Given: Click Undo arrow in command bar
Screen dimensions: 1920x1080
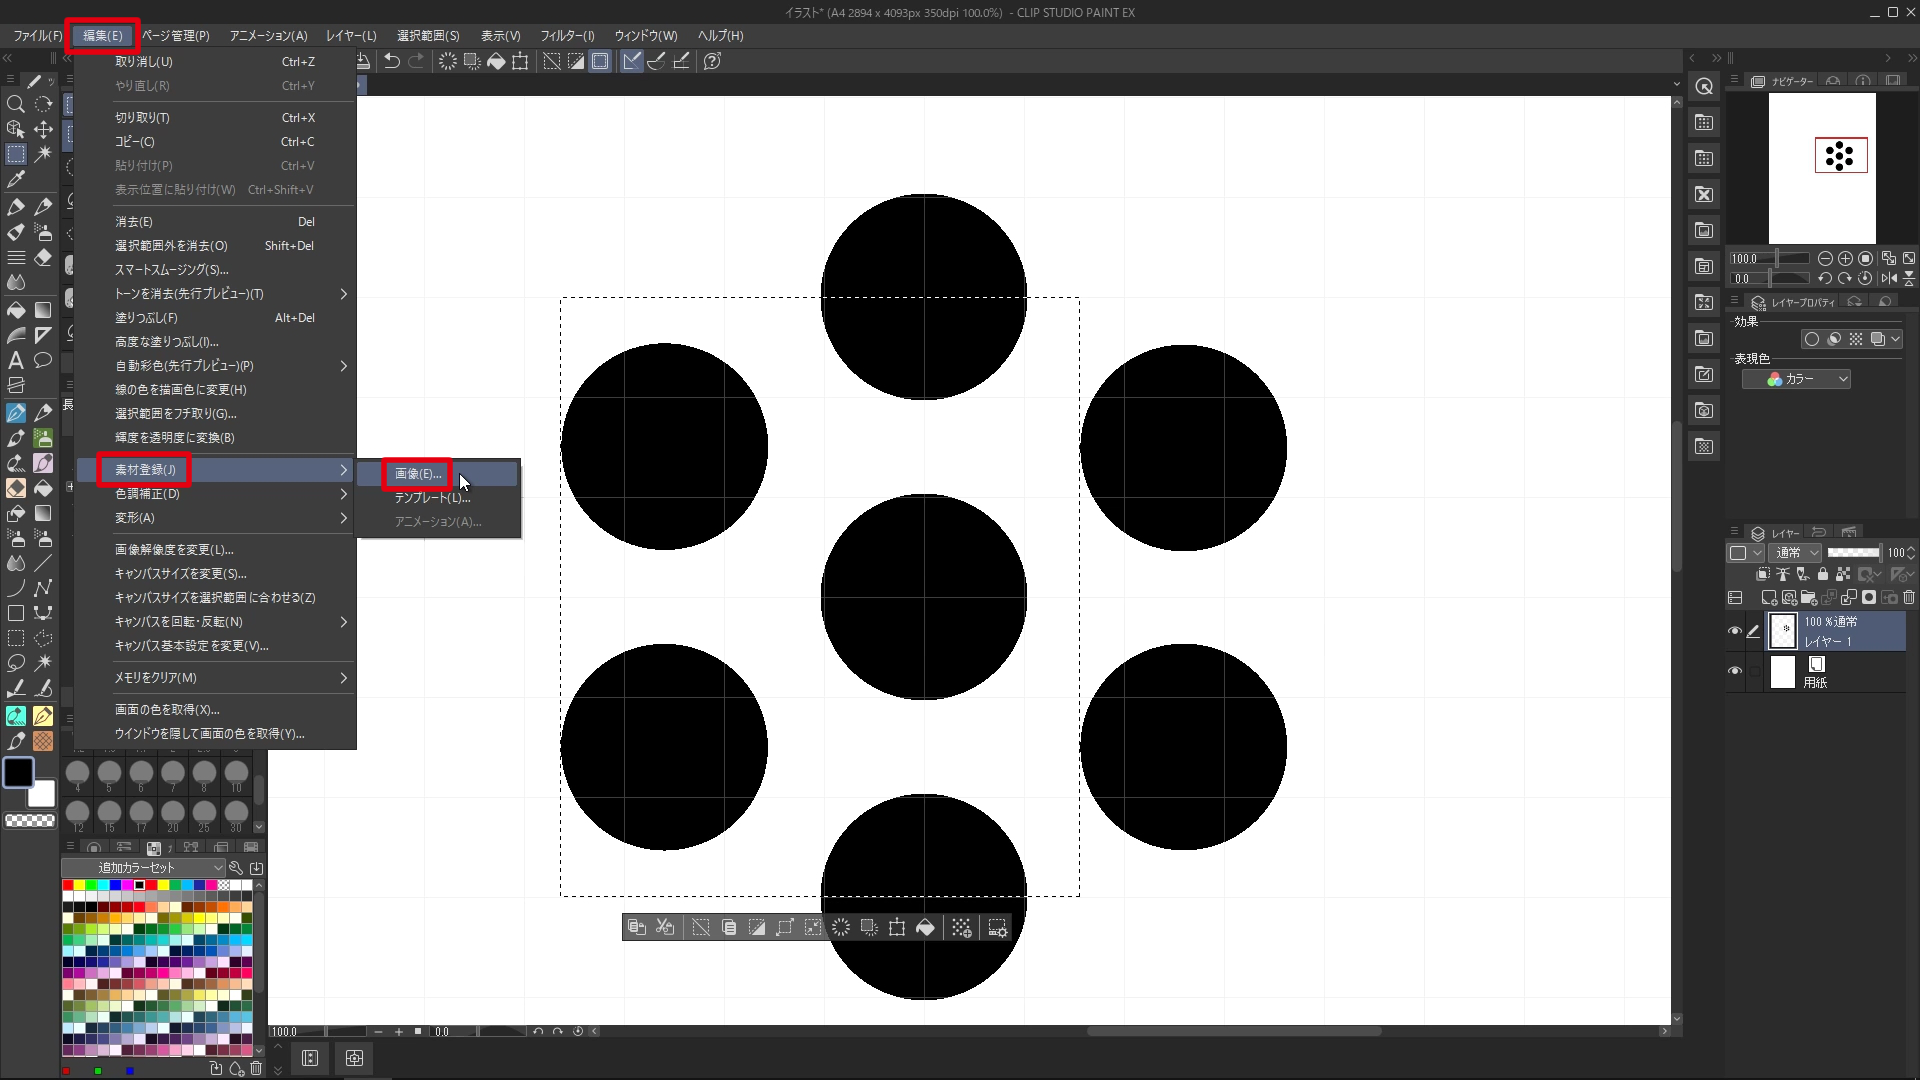Looking at the screenshot, I should pos(392,61).
